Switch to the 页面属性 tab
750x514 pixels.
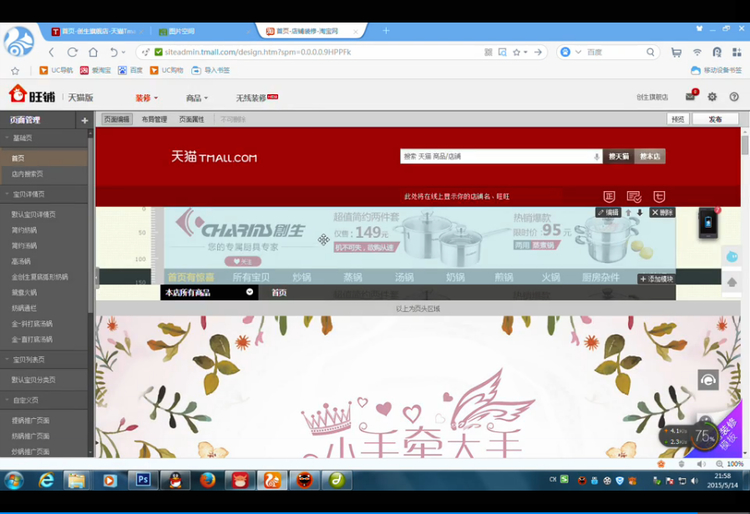[x=191, y=119]
